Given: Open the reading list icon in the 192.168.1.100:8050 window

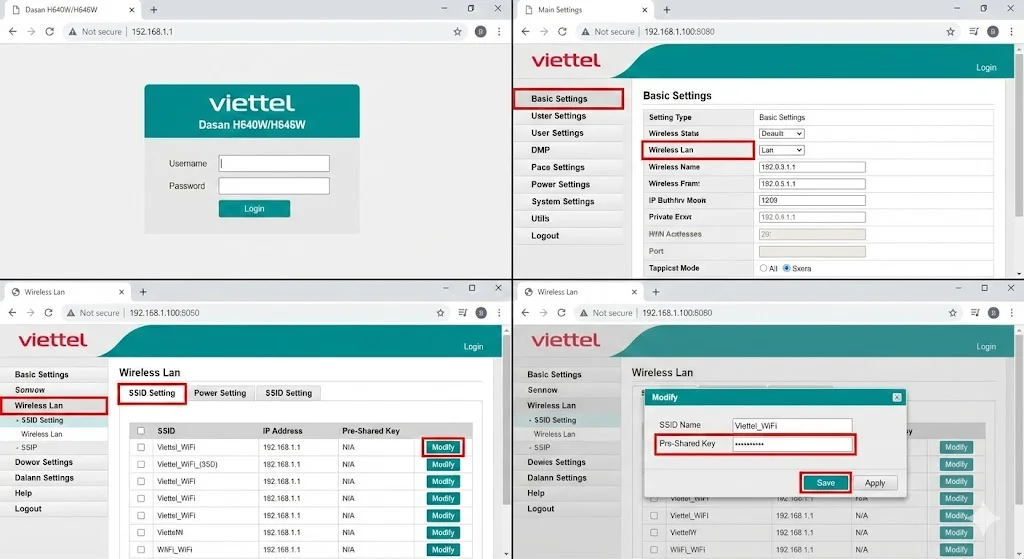Looking at the screenshot, I should click(x=462, y=313).
